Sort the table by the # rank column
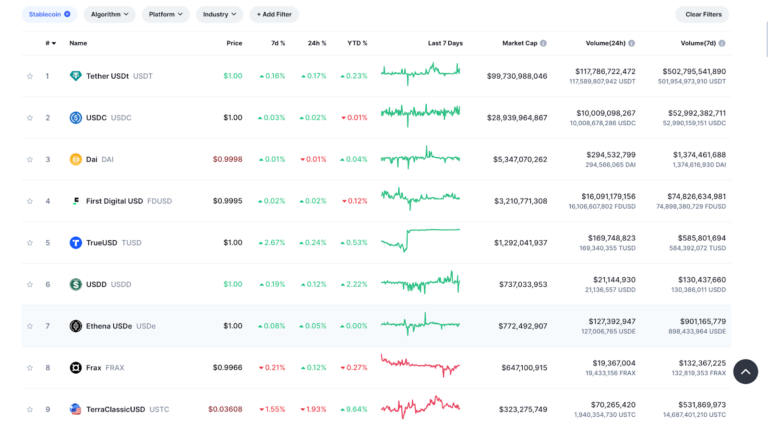Viewport: 768px width, 422px height. (x=50, y=43)
